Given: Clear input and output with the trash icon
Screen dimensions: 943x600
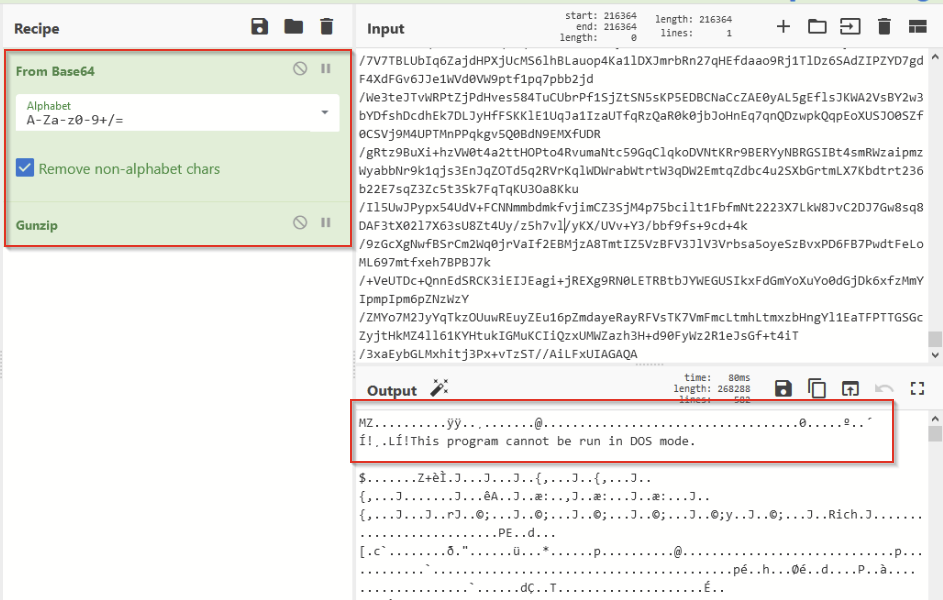Looking at the screenshot, I should point(884,26).
